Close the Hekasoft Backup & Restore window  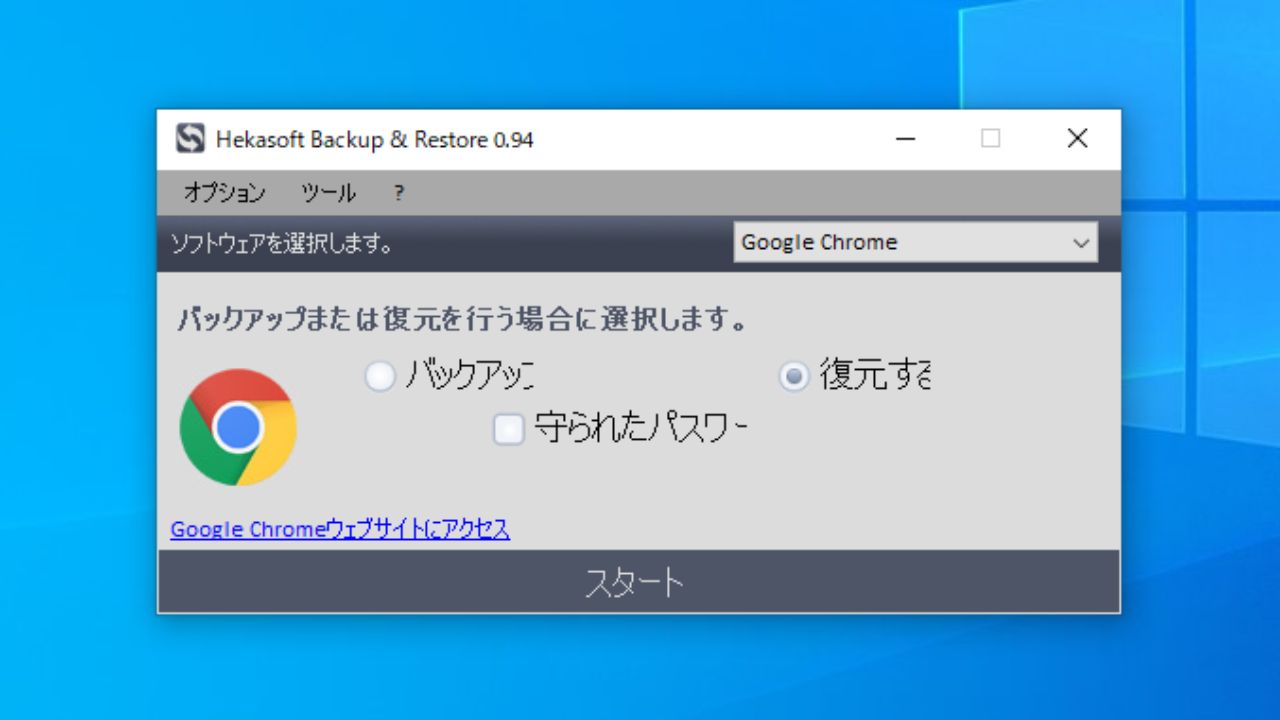click(x=1077, y=139)
